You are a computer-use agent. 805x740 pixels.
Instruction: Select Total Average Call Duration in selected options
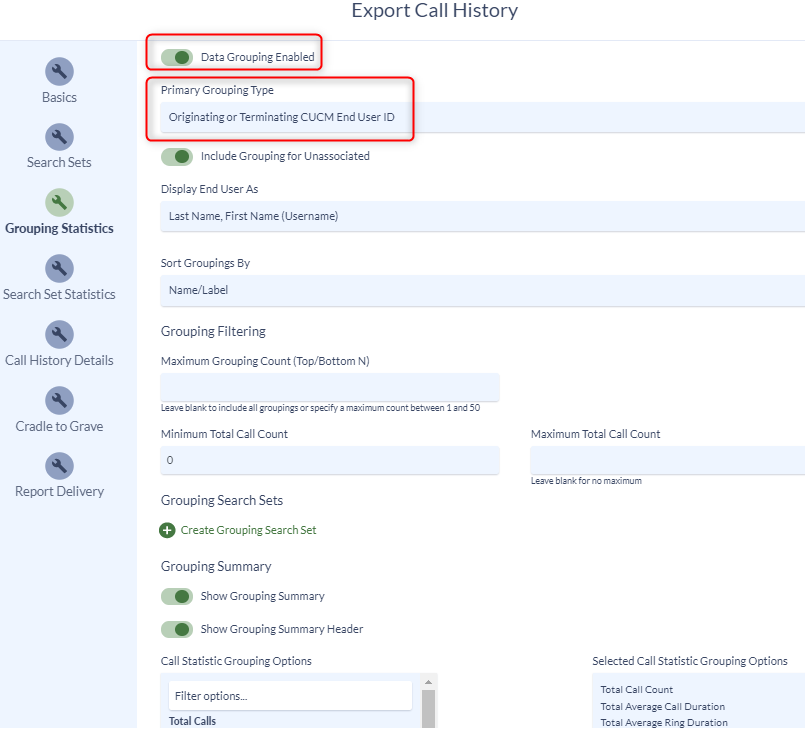coord(663,707)
